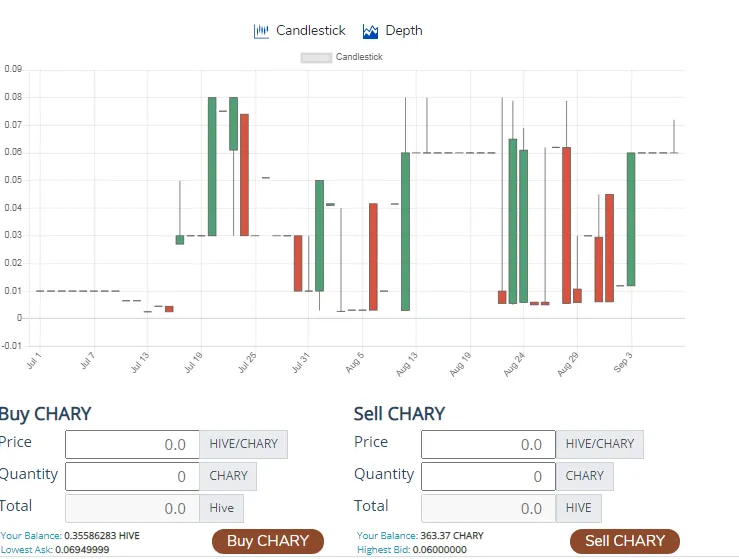Focus the Buy CHARY Price input
The width and height of the screenshot is (739, 559).
(132, 444)
